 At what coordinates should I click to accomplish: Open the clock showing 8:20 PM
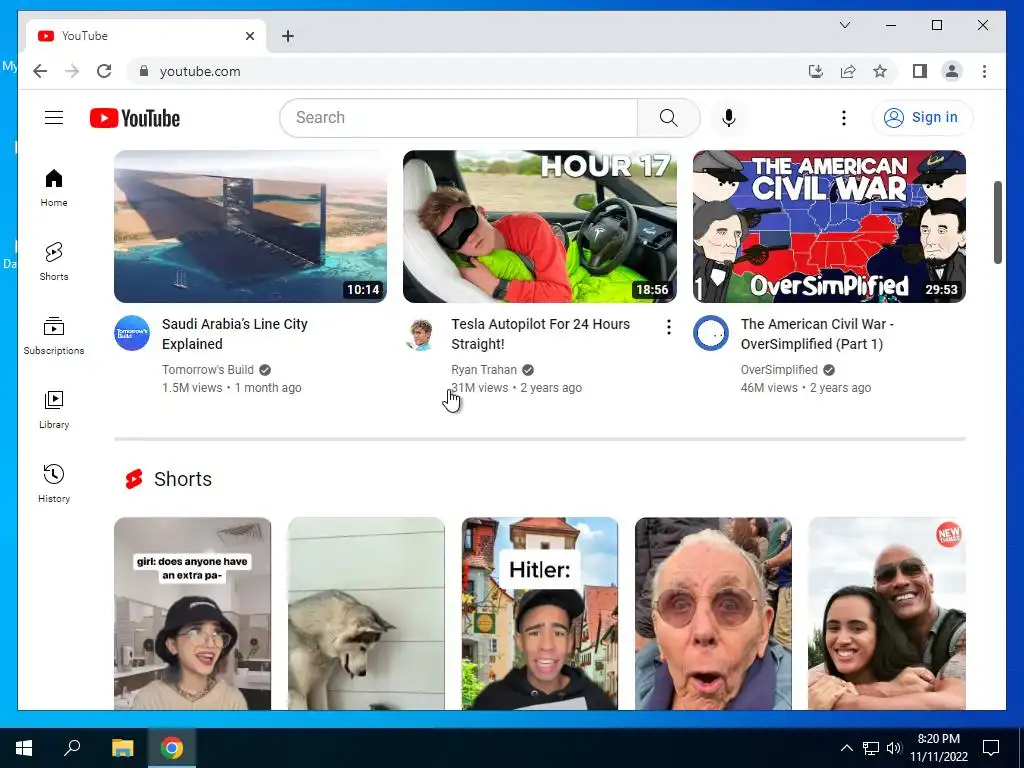click(938, 748)
